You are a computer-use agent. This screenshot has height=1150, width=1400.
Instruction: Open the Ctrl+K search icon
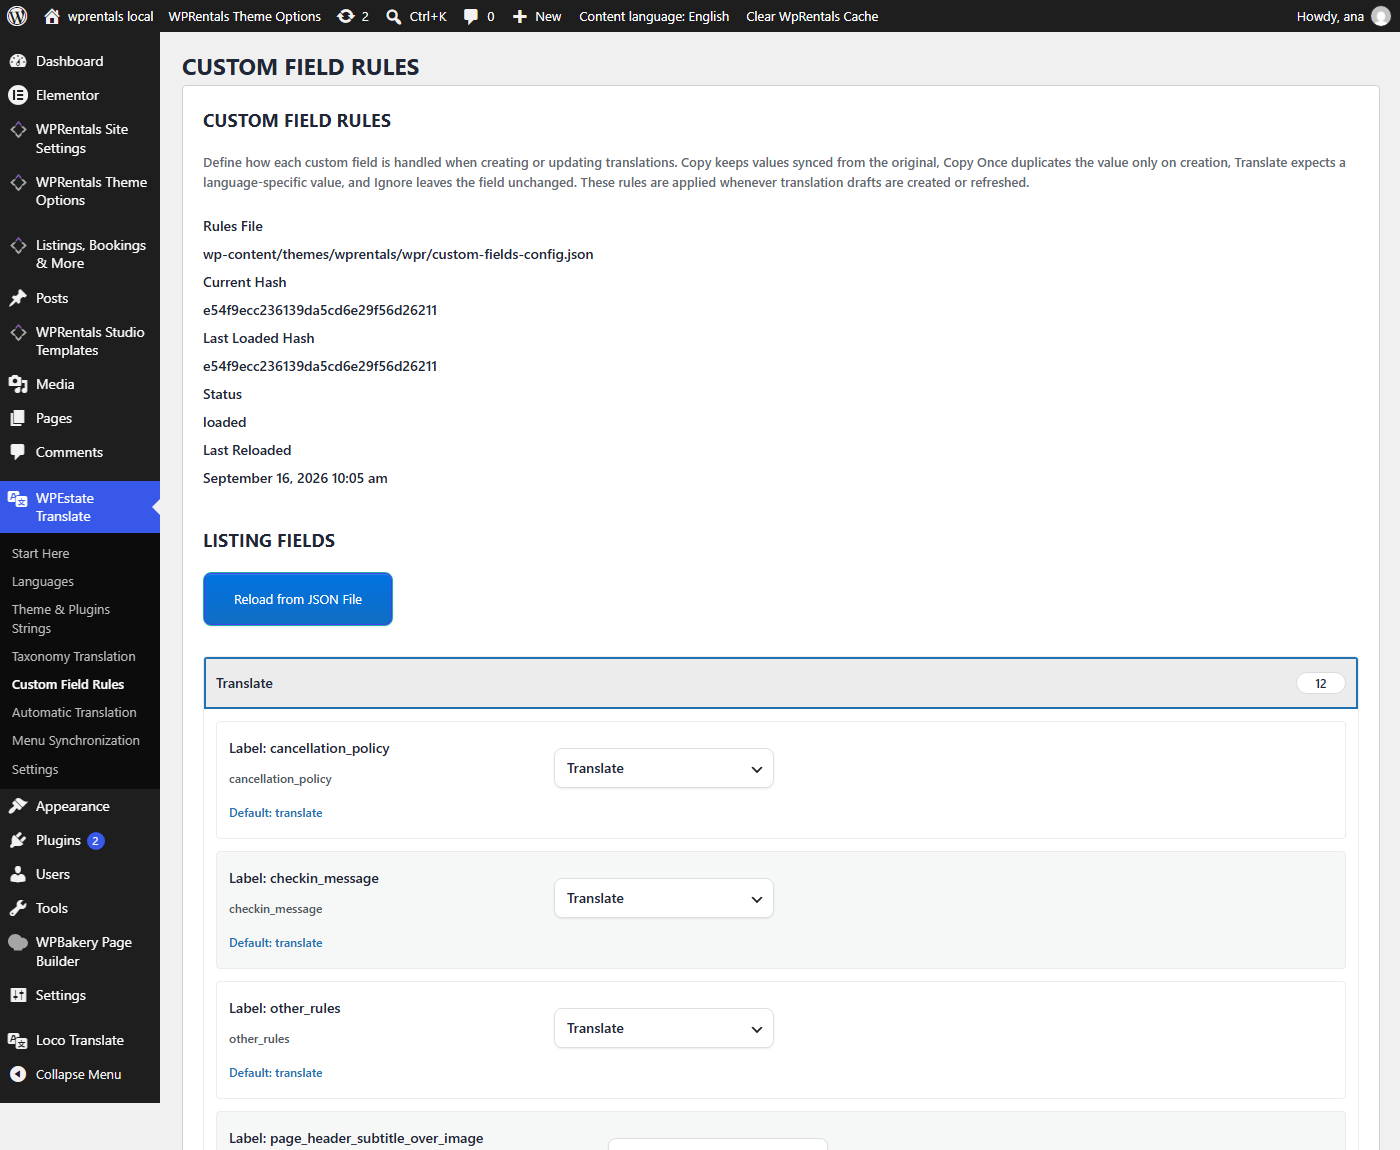394,16
